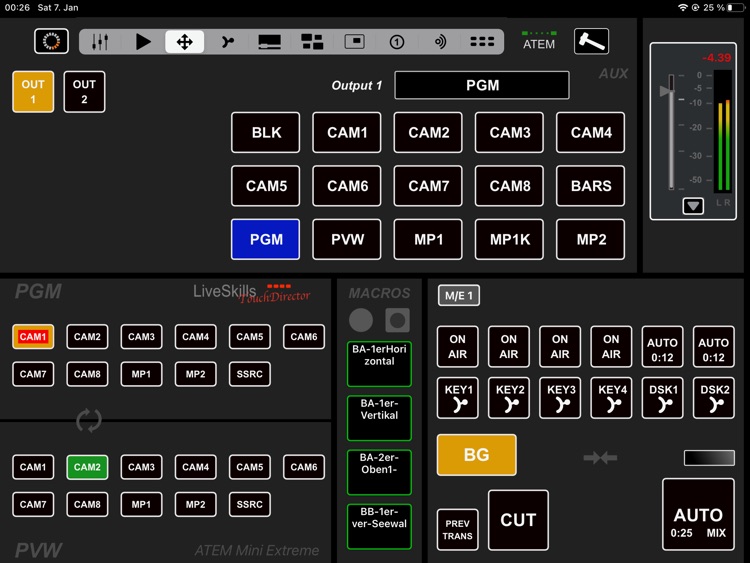Viewport: 750px width, 563px height.
Task: Select CAM1 in the PGM row
Action: pos(33,337)
